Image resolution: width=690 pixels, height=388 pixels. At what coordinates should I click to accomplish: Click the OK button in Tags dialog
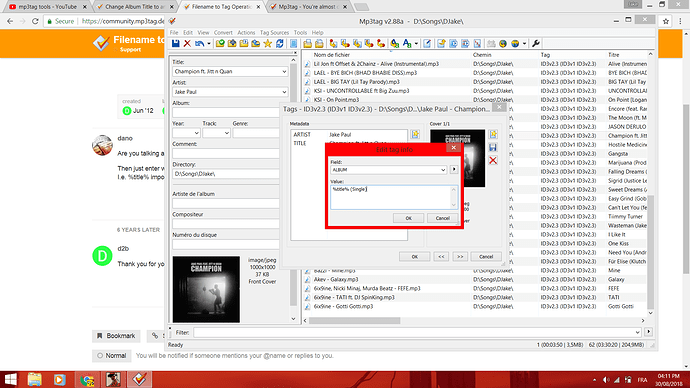(415, 256)
